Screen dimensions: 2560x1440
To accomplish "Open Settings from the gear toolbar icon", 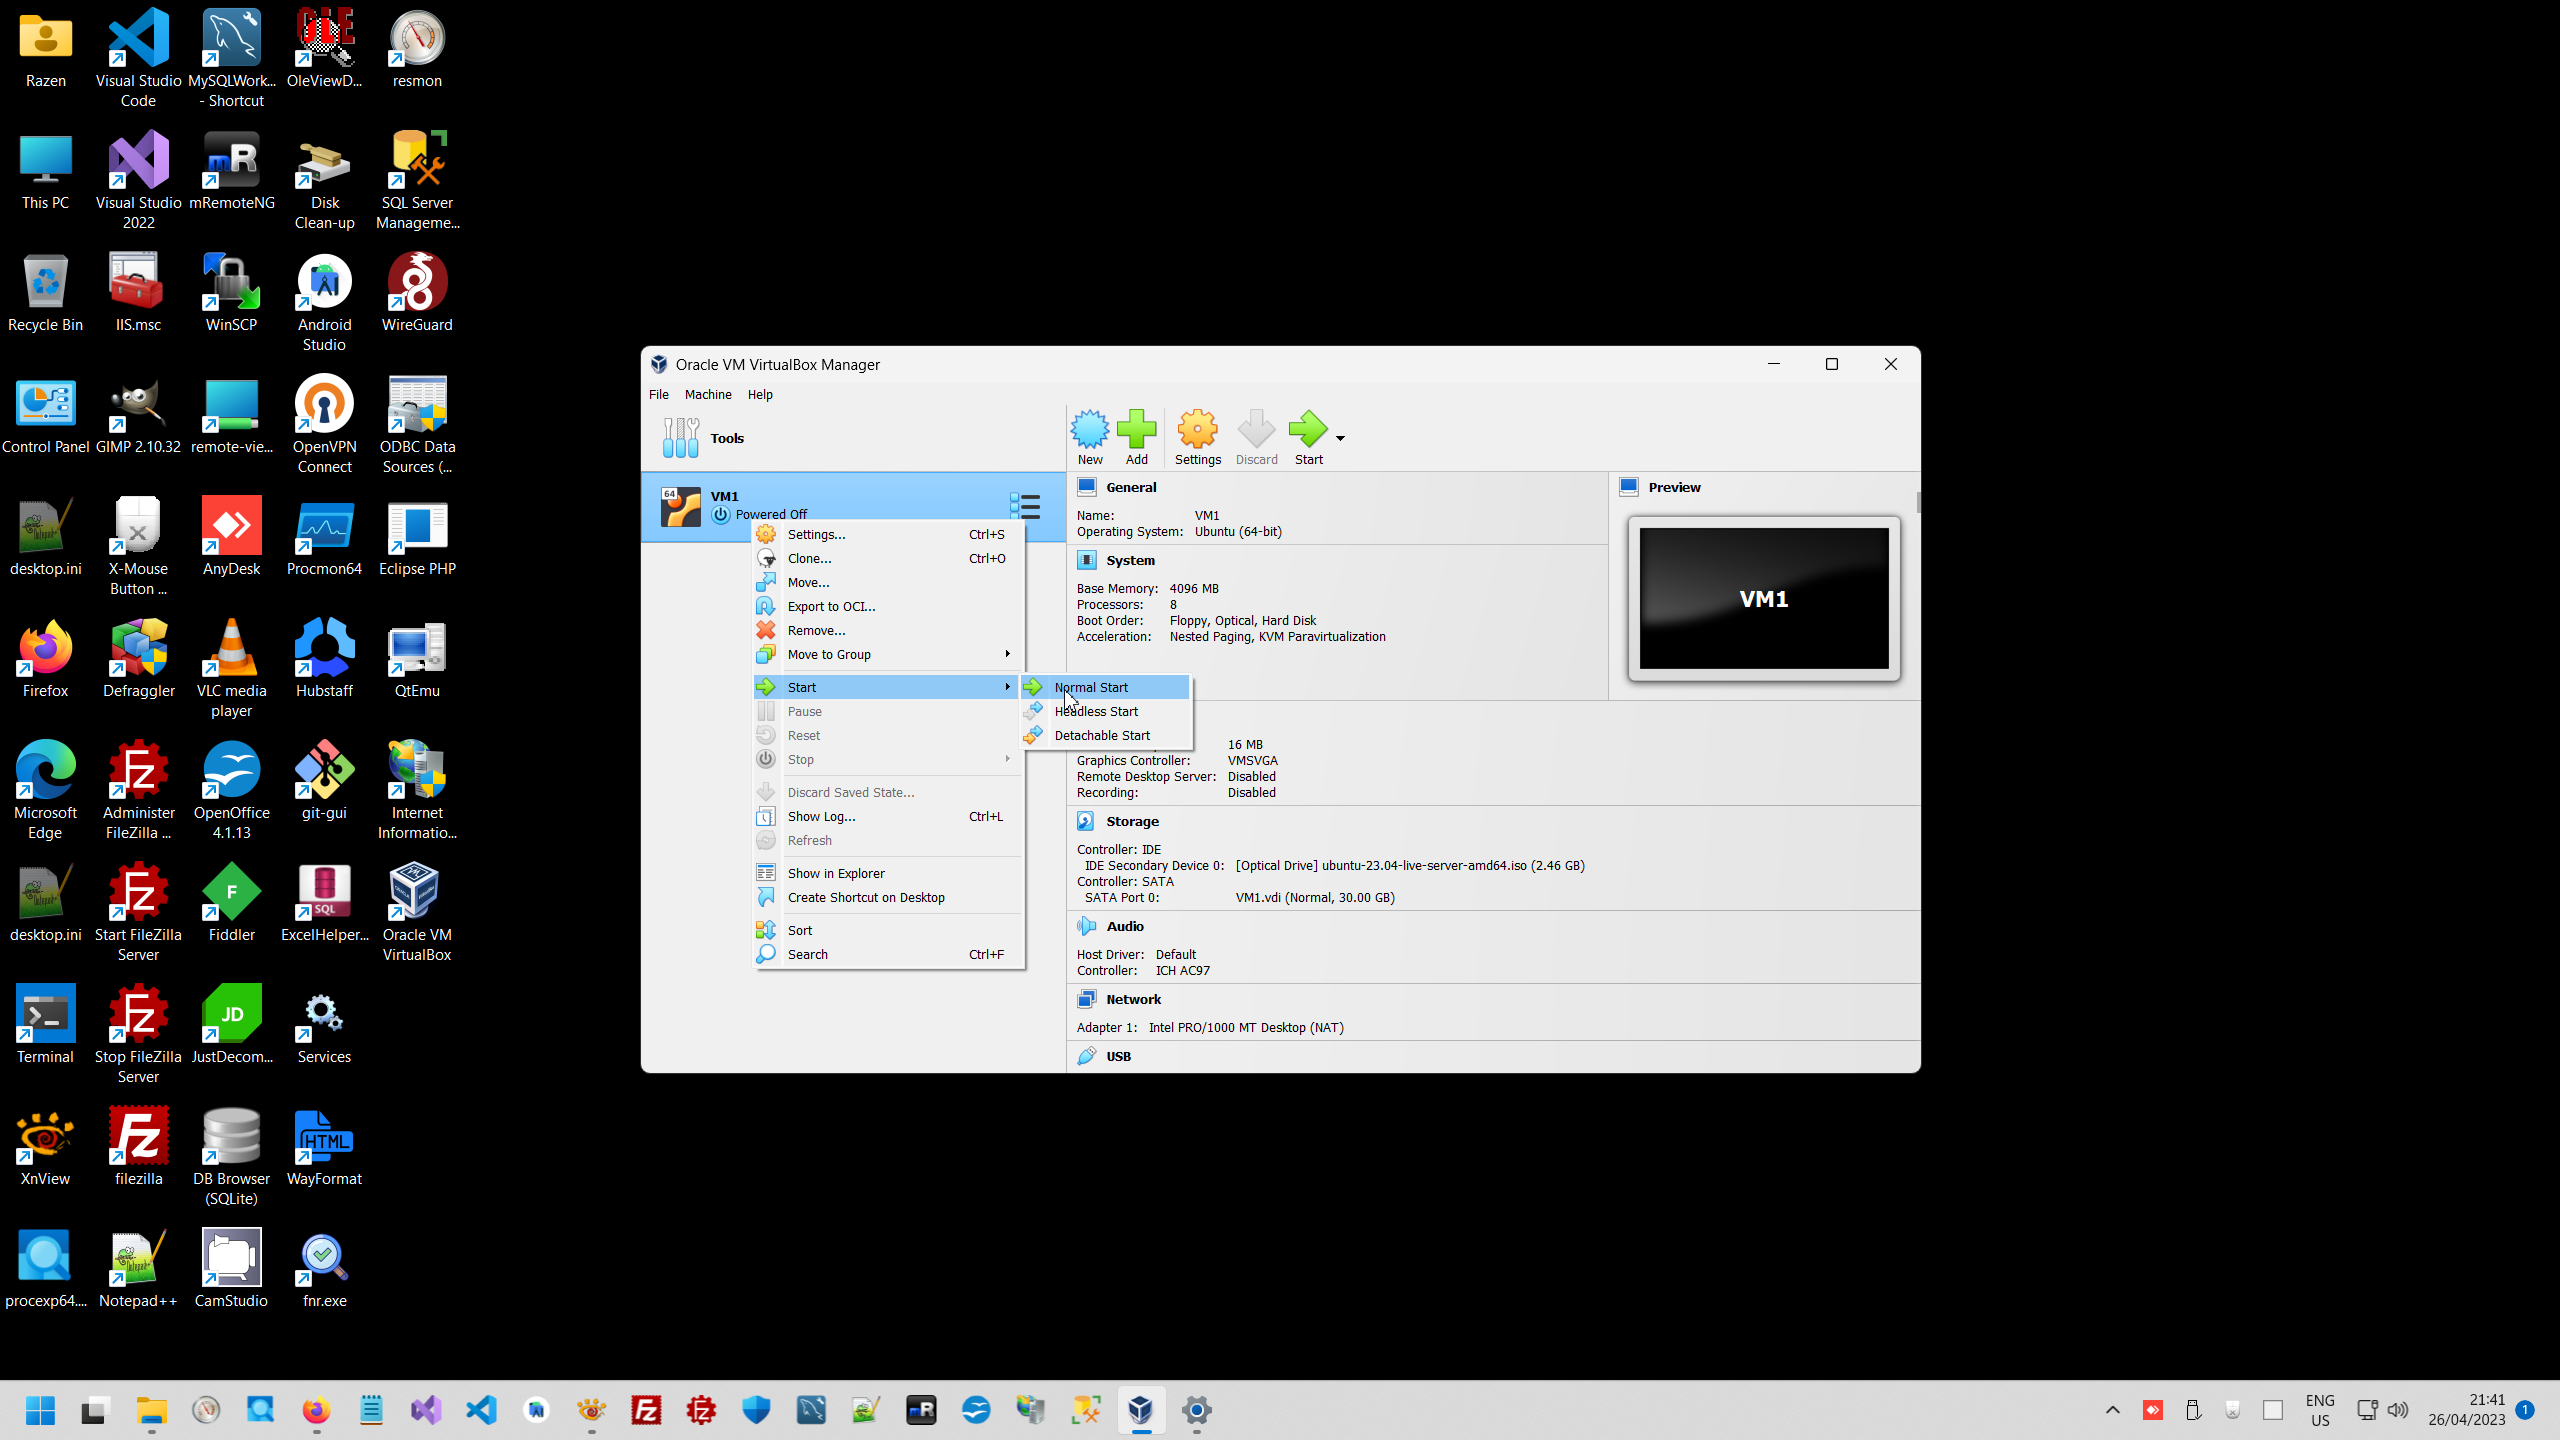I will 1197,431.
